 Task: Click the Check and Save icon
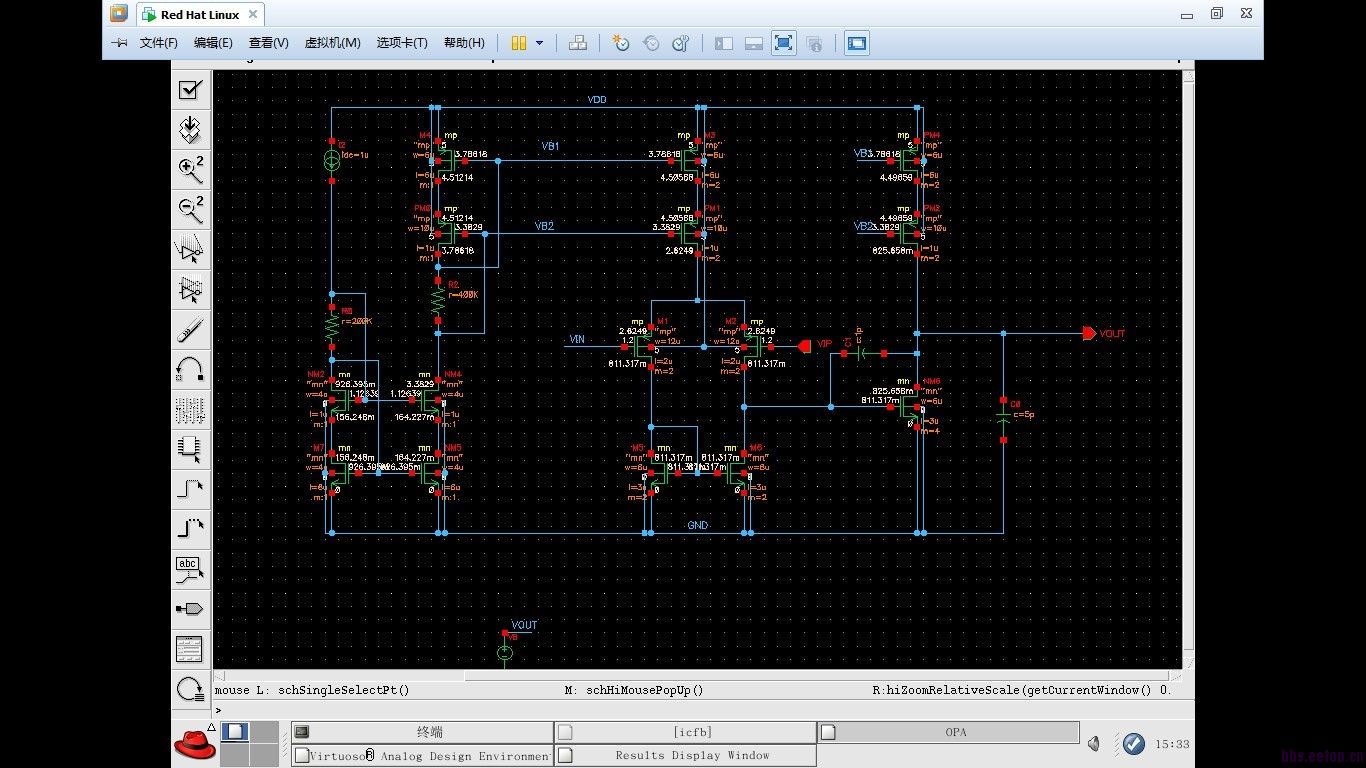pyautogui.click(x=190, y=90)
